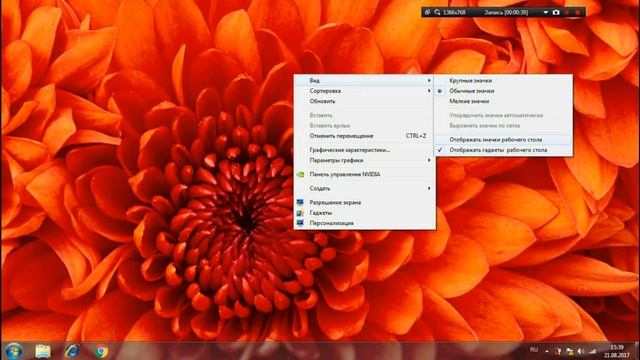Open the recorder bar dropdown arrow

[x=546, y=13]
